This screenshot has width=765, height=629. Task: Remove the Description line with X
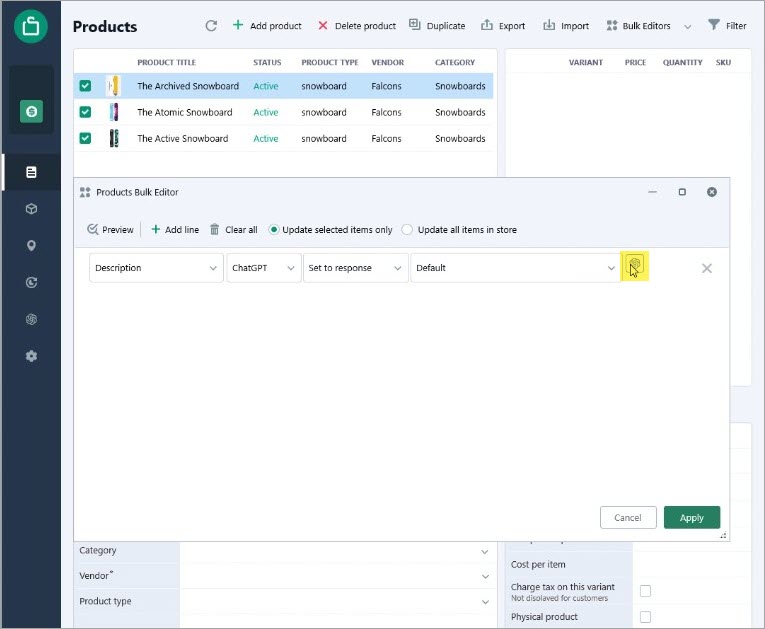pos(706,268)
